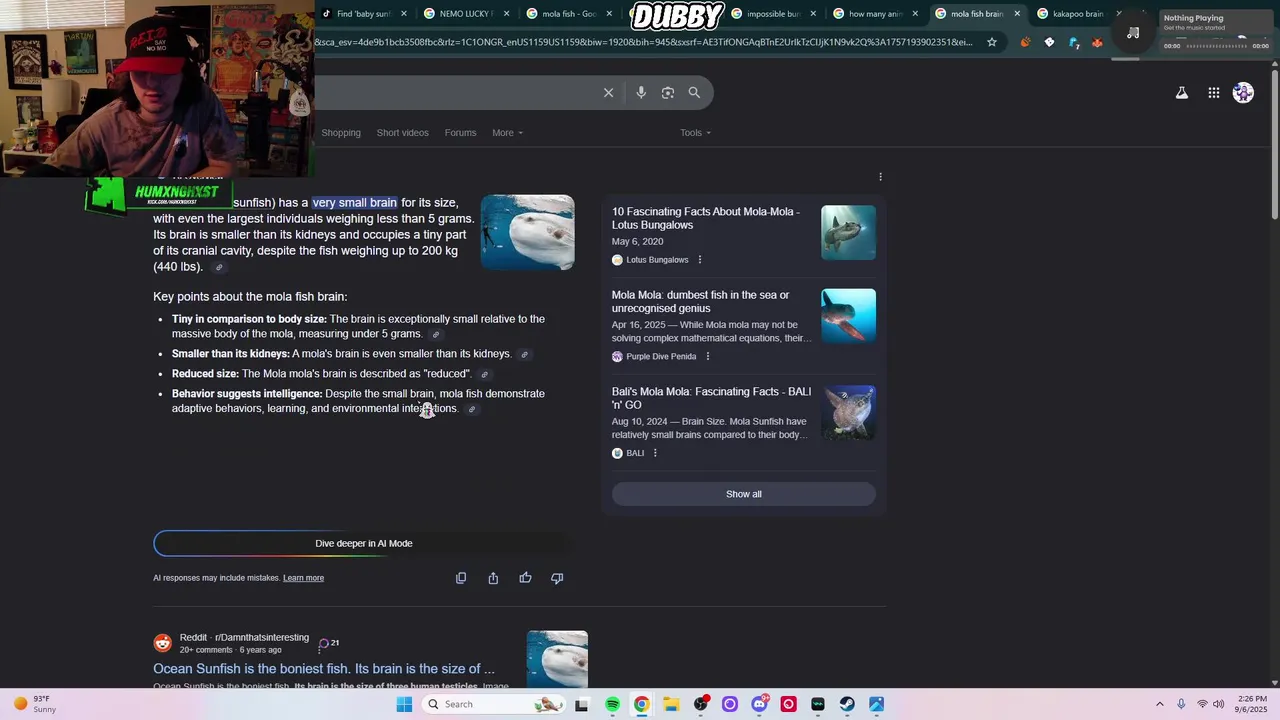Click Show all sources button
The height and width of the screenshot is (720, 1280).
coord(743,494)
